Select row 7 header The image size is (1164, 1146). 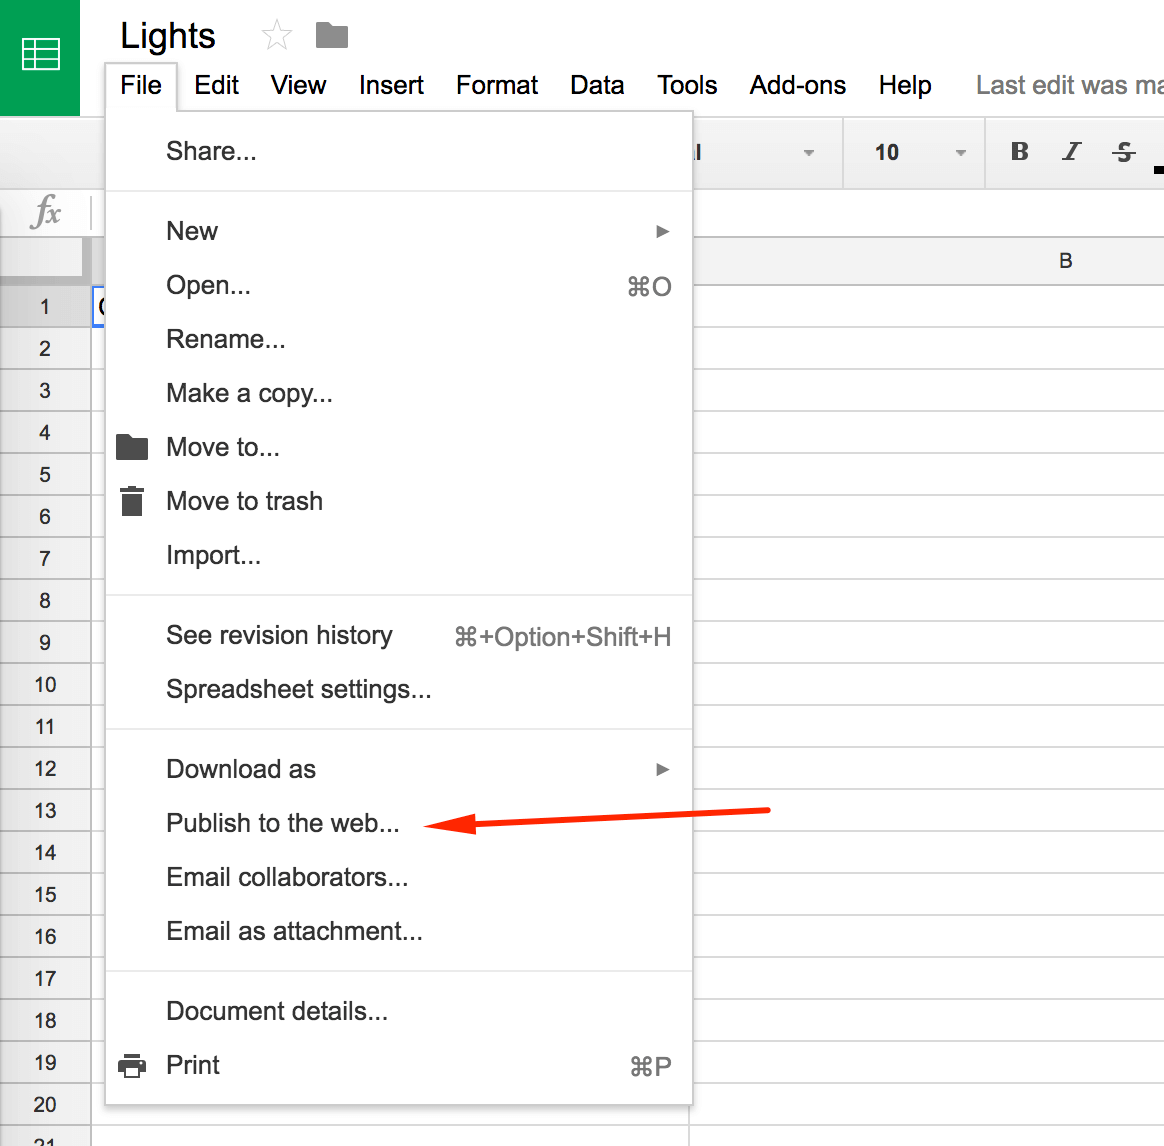[45, 558]
